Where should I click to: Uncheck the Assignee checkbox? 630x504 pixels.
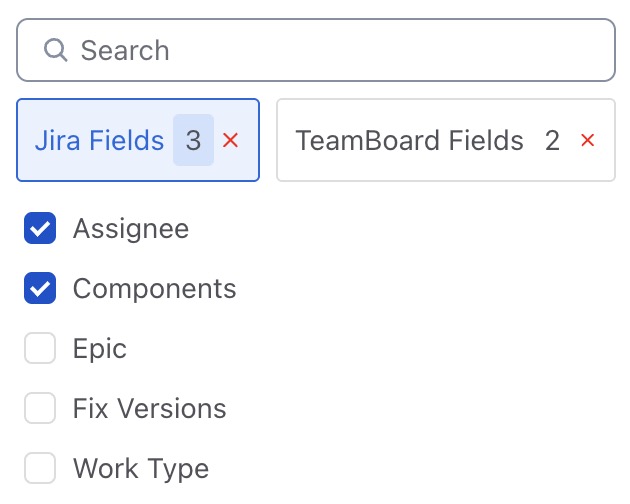coord(40,229)
